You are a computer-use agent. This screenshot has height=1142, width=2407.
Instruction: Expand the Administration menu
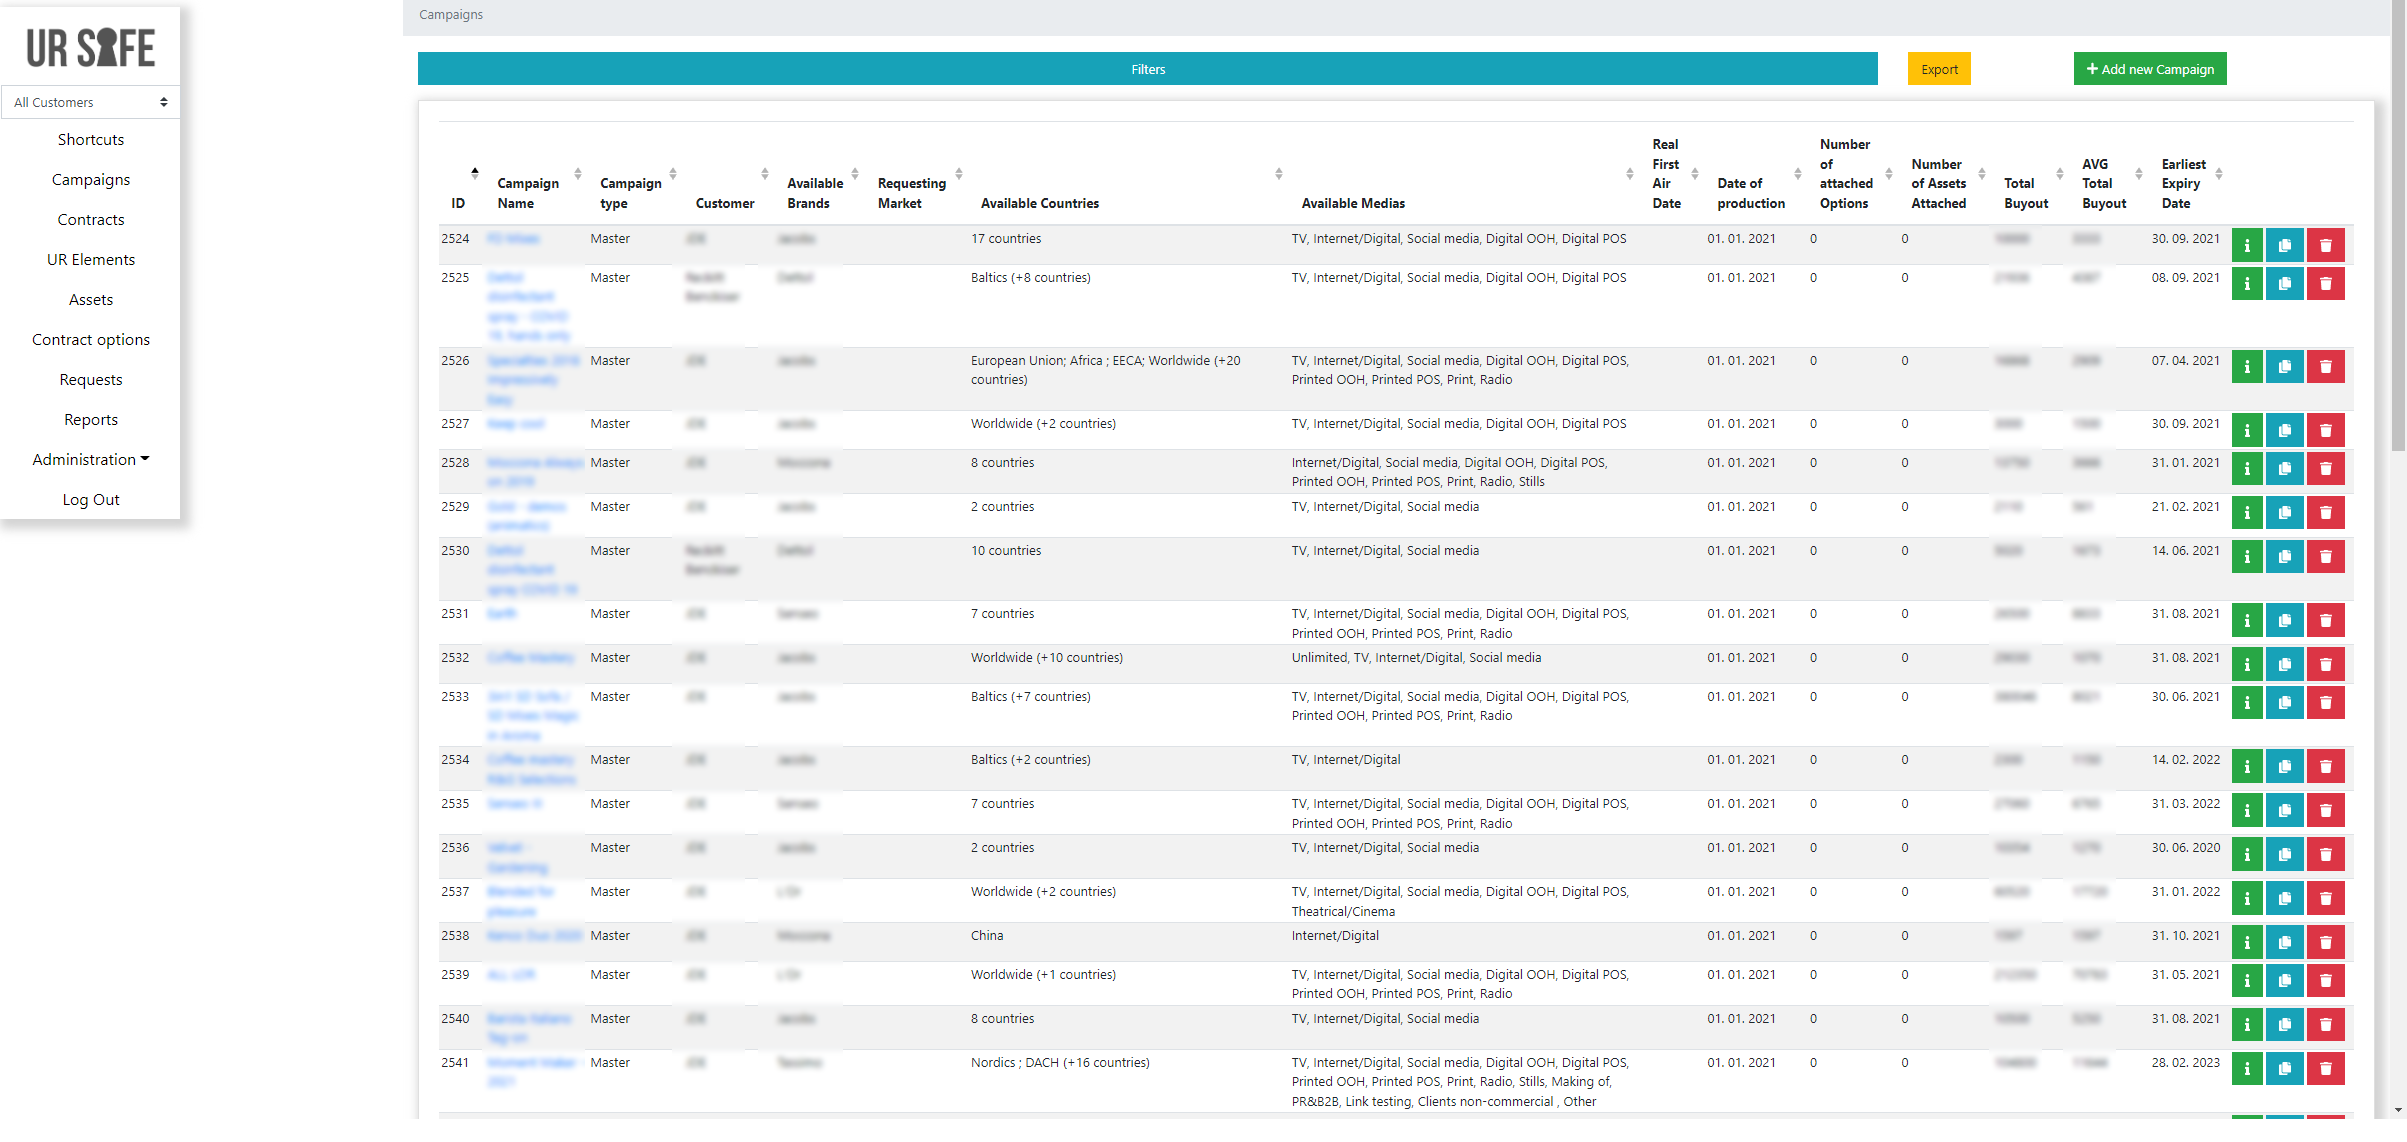click(90, 459)
